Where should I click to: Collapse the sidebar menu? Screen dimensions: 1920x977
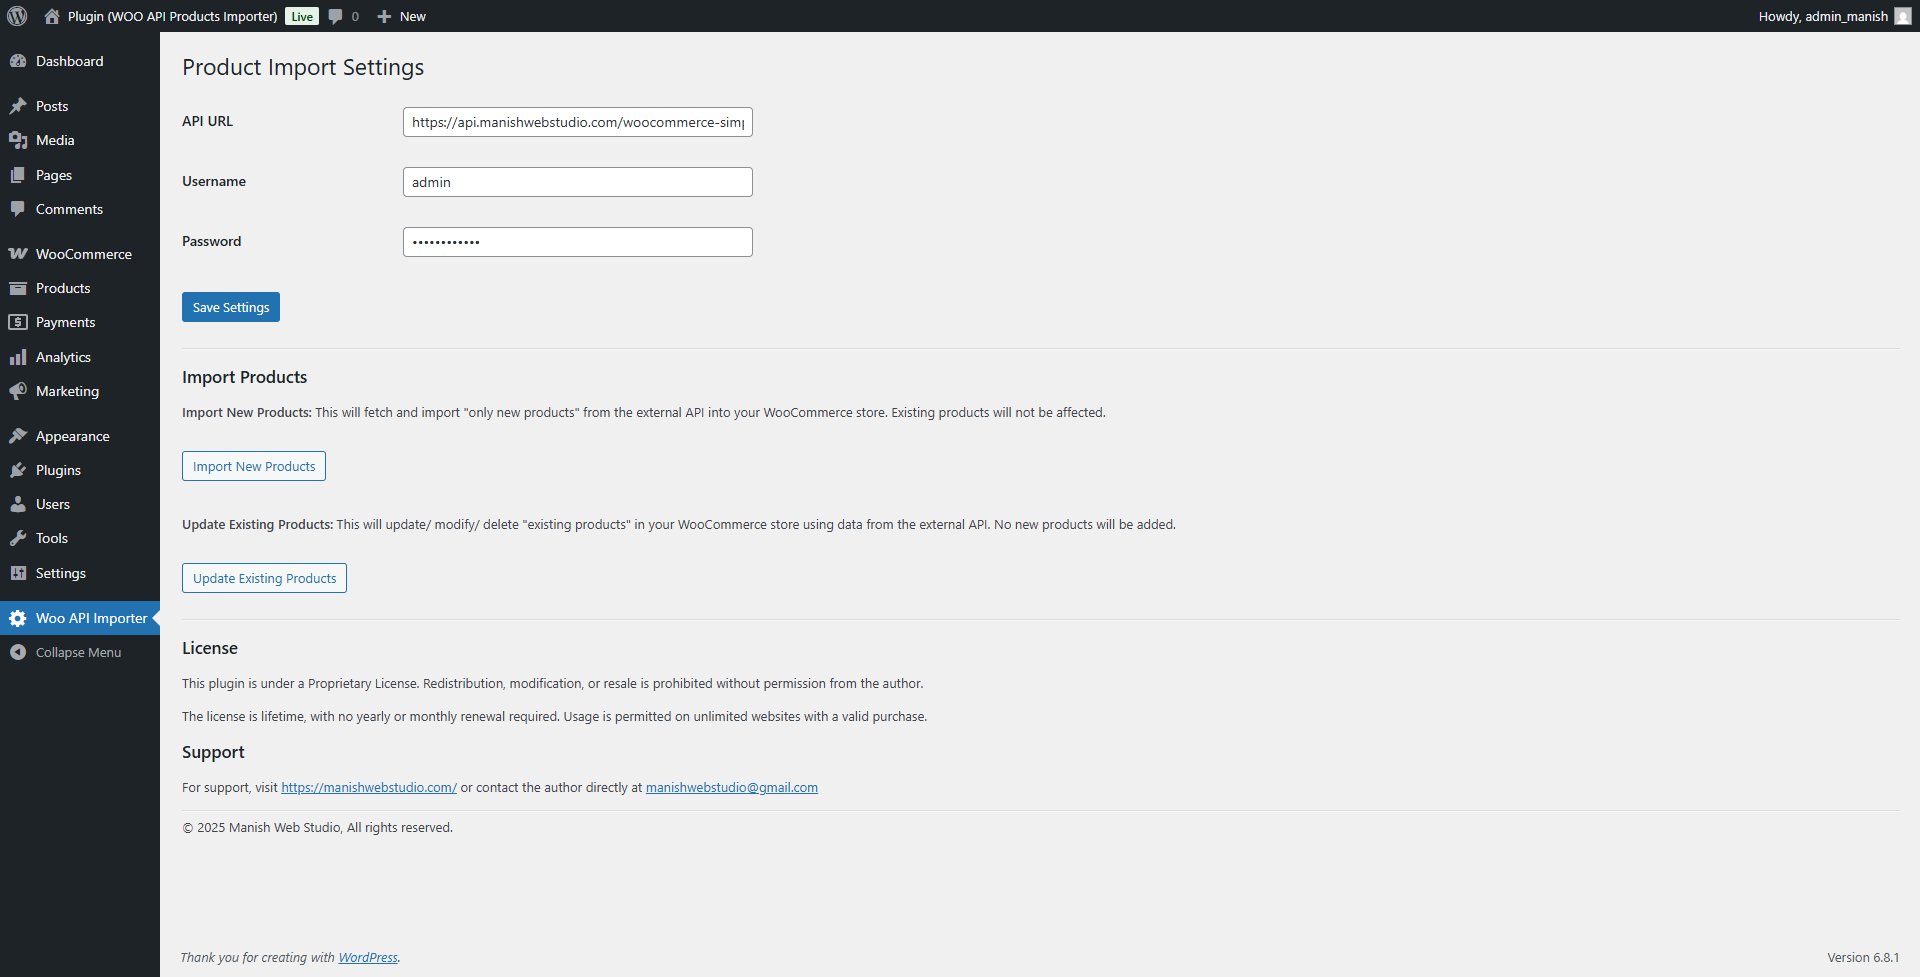coord(78,652)
